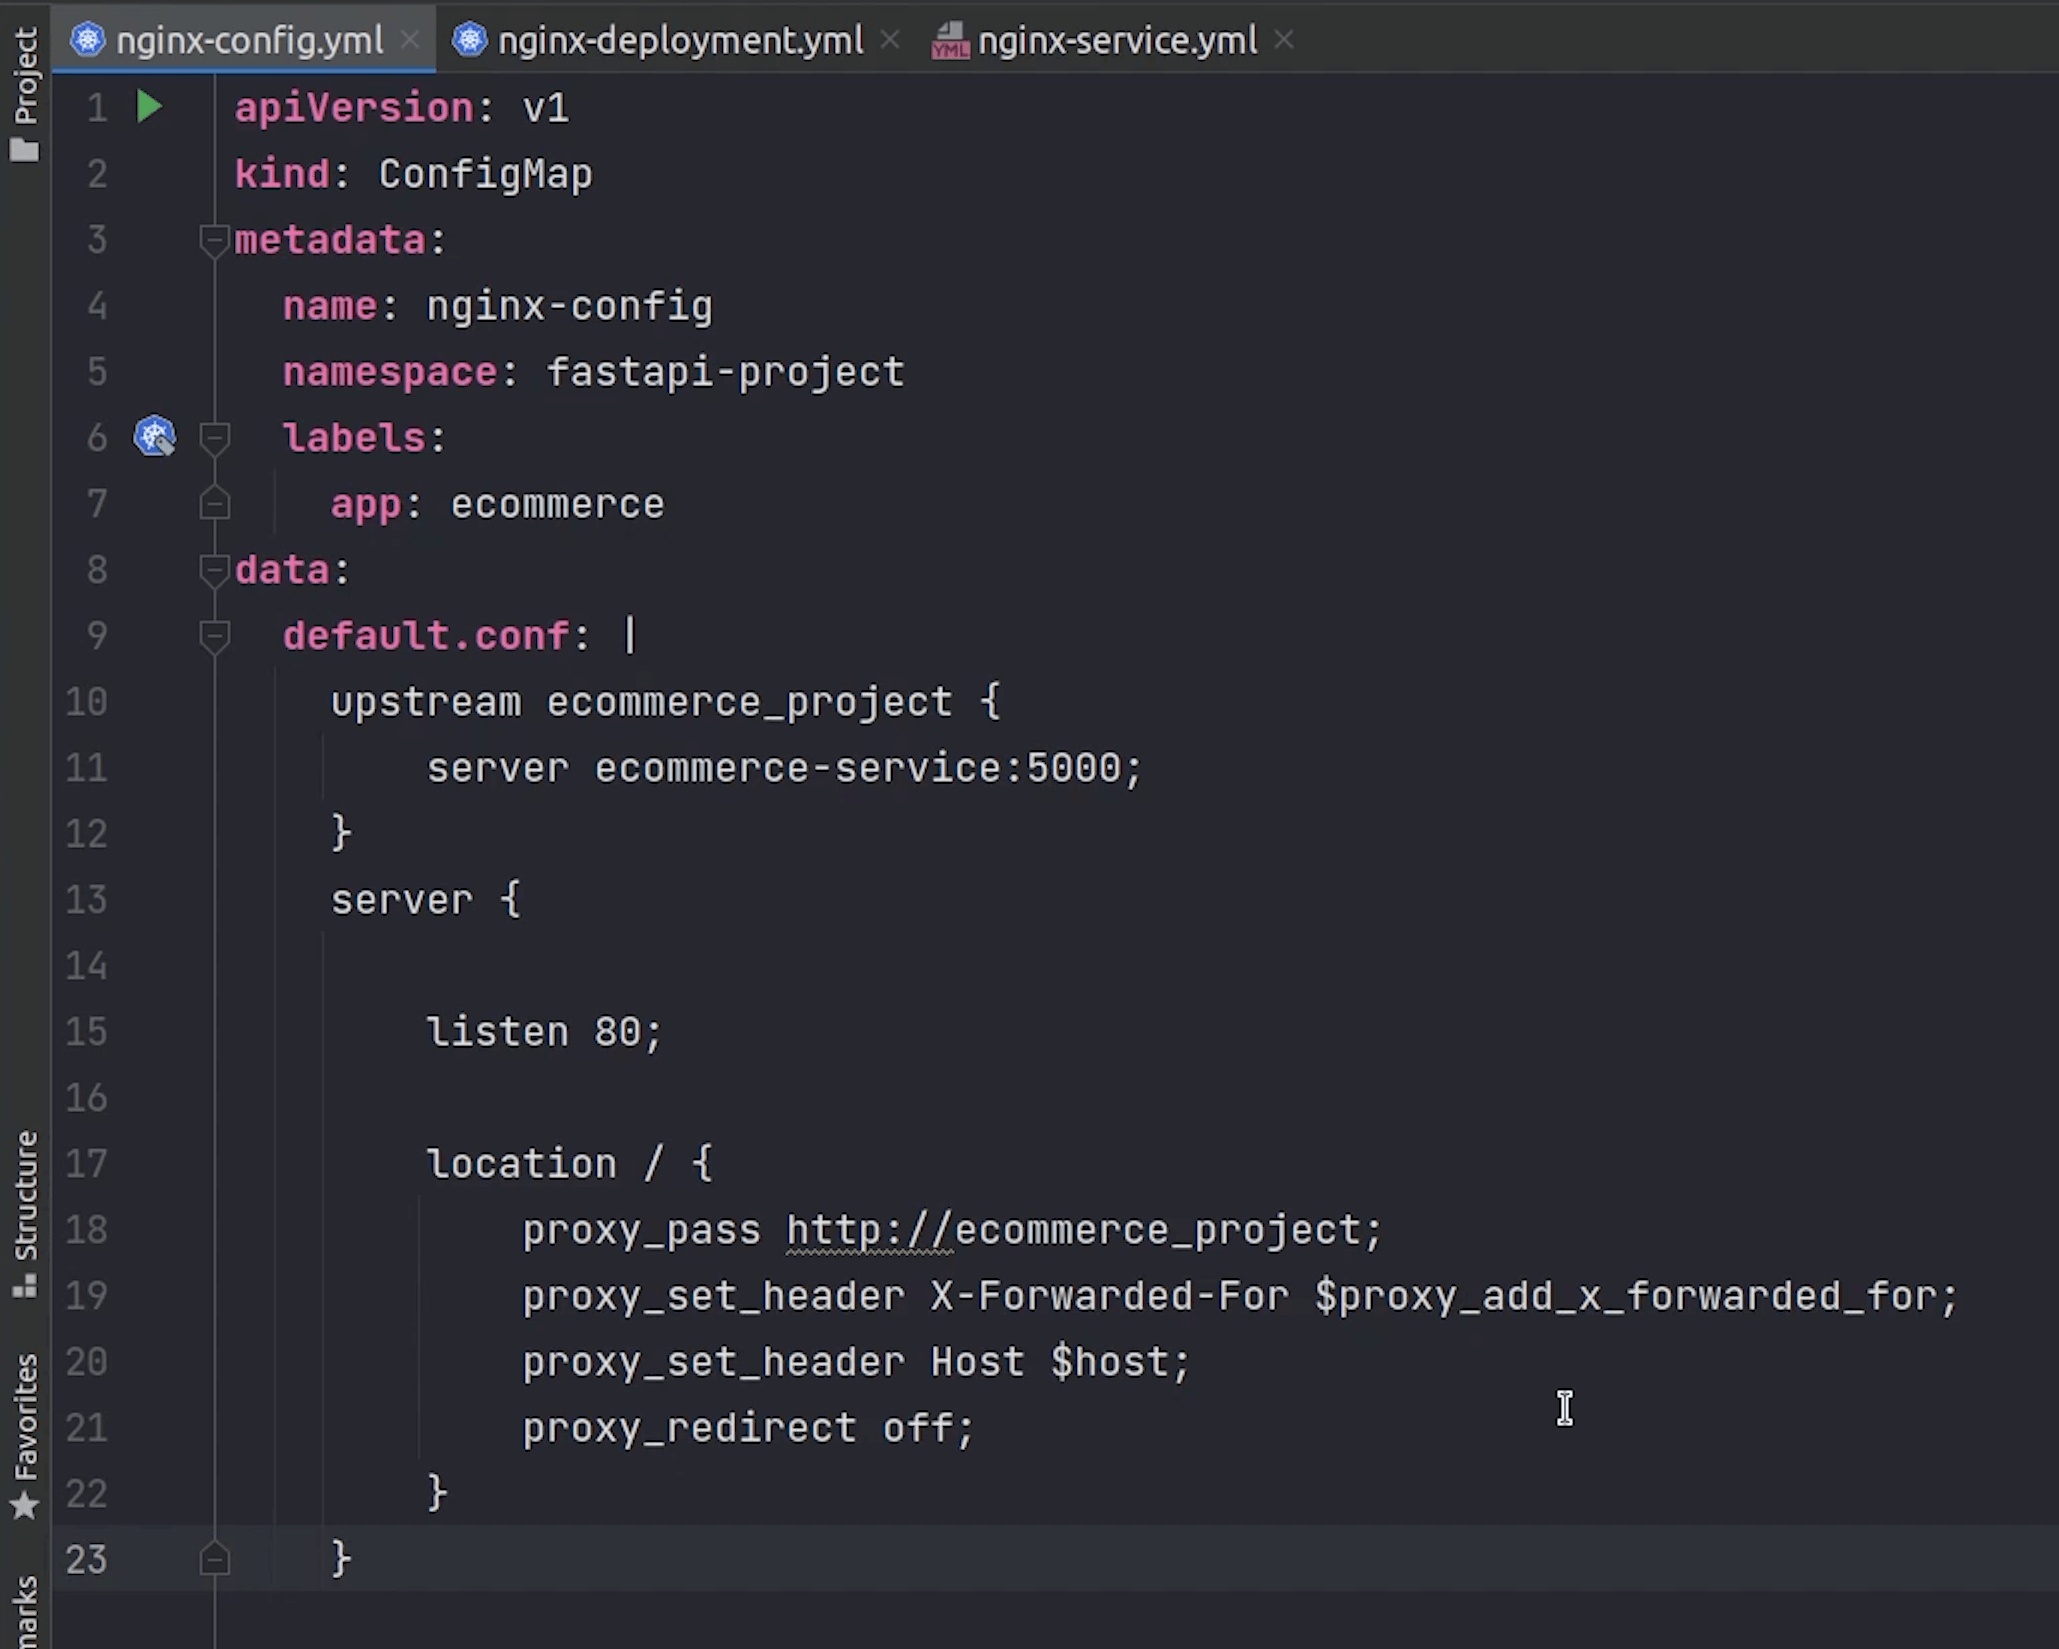Image resolution: width=2059 pixels, height=1649 pixels.
Task: Click the Kubernetes gutter icon beside labels
Action: click(x=155, y=437)
